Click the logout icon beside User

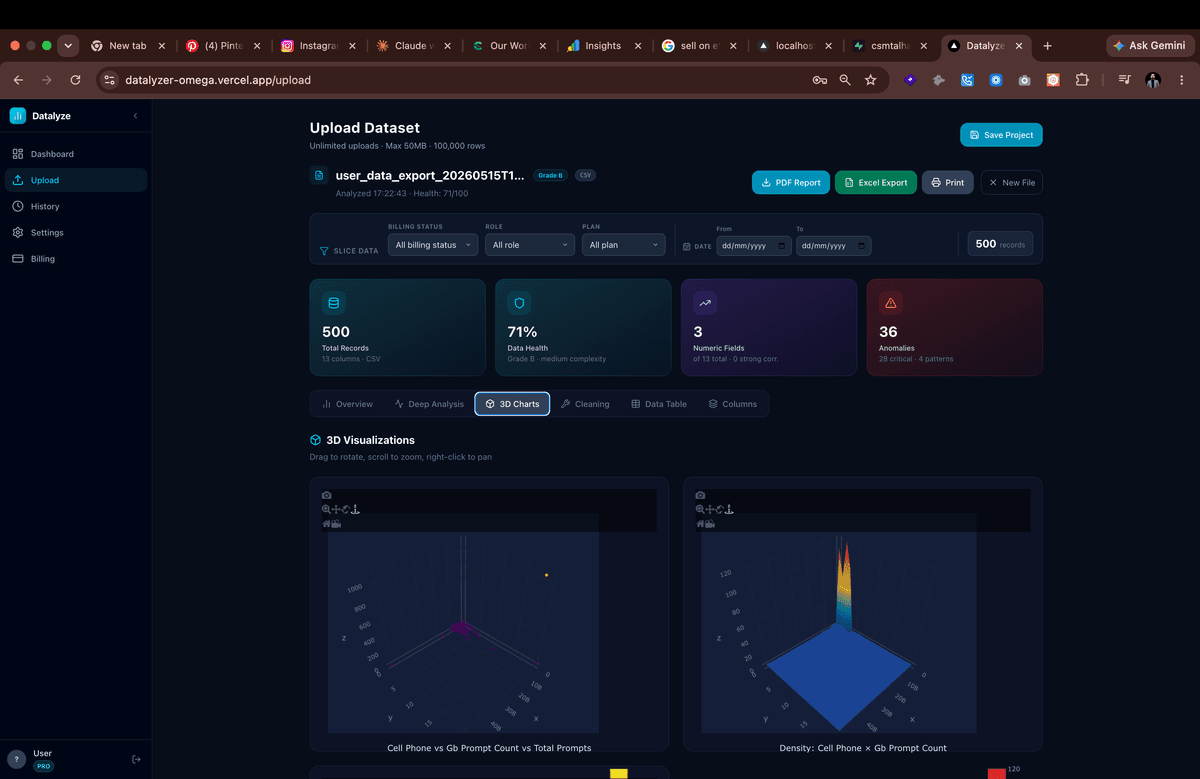(x=136, y=759)
